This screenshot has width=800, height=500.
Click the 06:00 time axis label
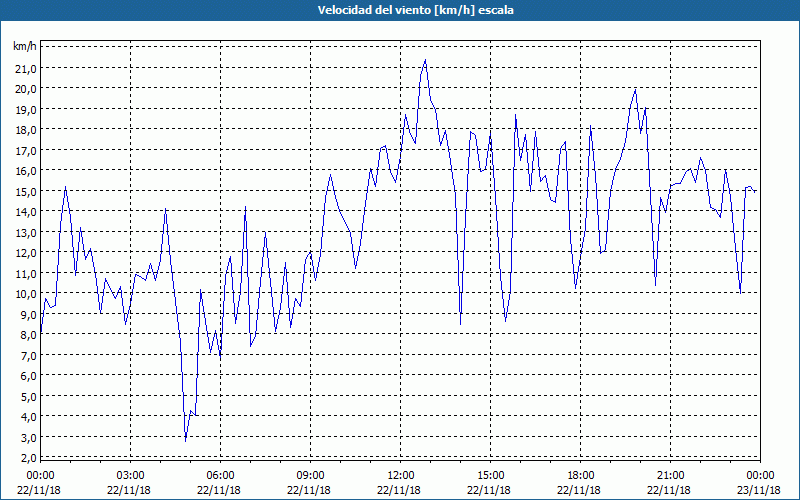tap(220, 476)
